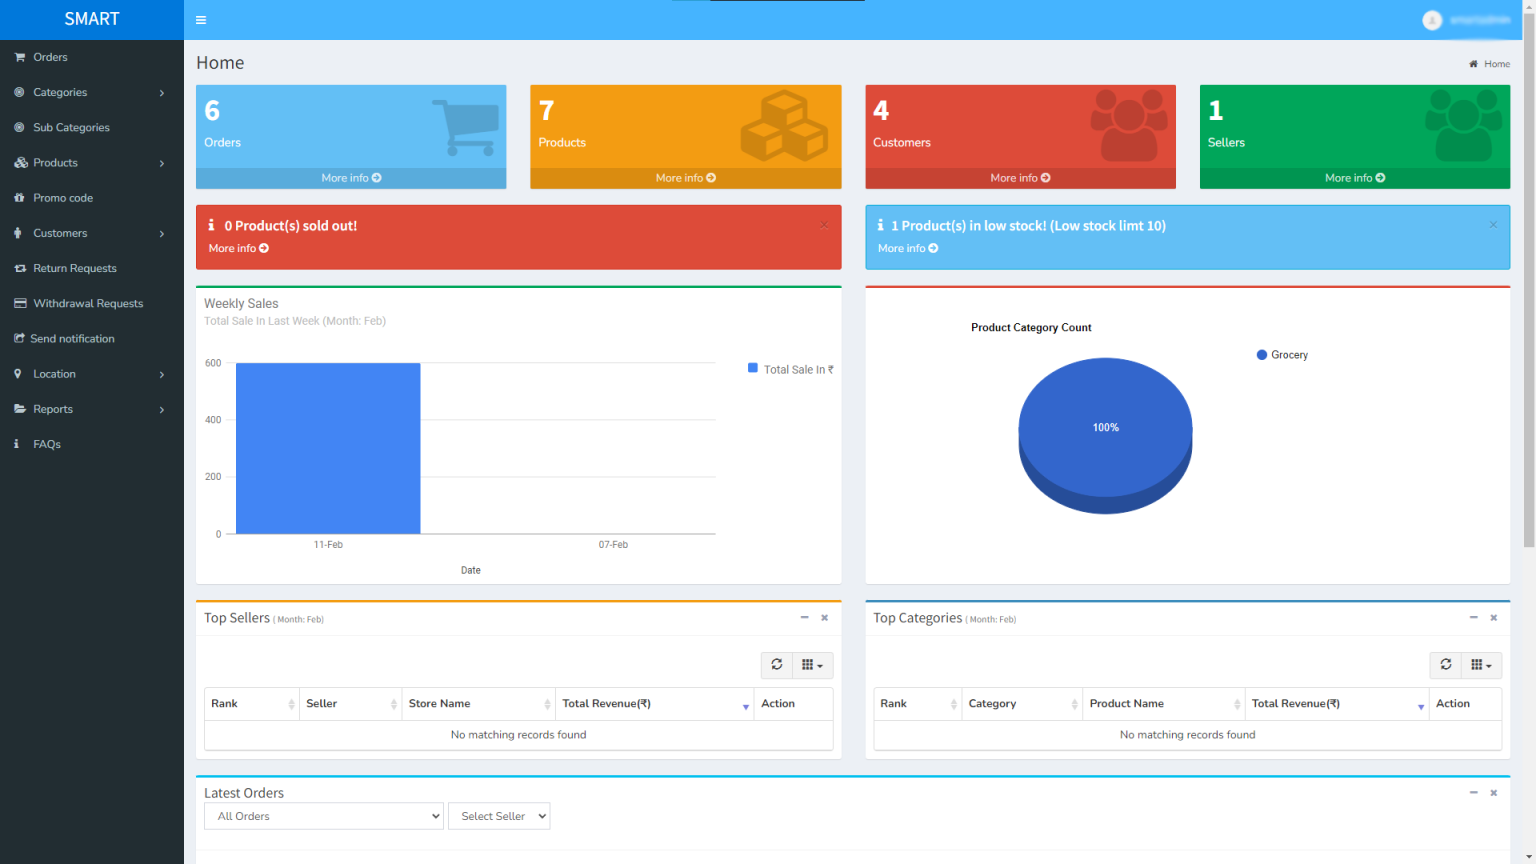Open the All Orders dropdown

click(323, 816)
